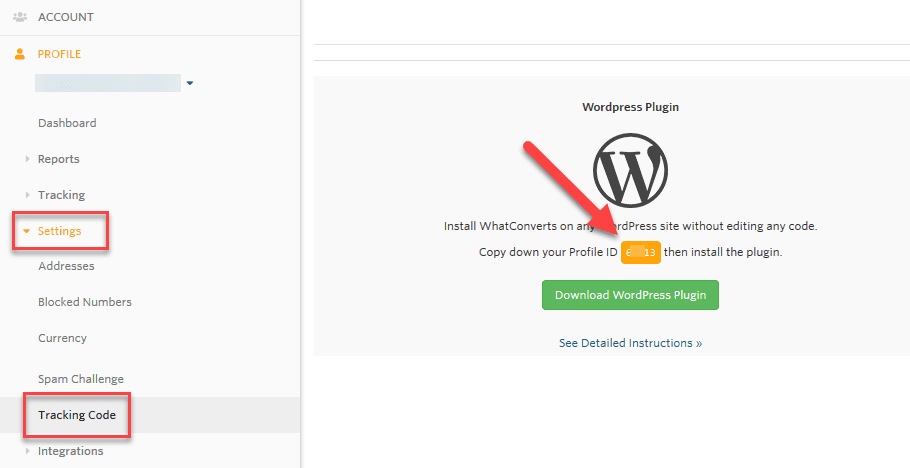The height and width of the screenshot is (468, 910).
Task: Open the ACCOUNT menu item
Action: (x=66, y=17)
